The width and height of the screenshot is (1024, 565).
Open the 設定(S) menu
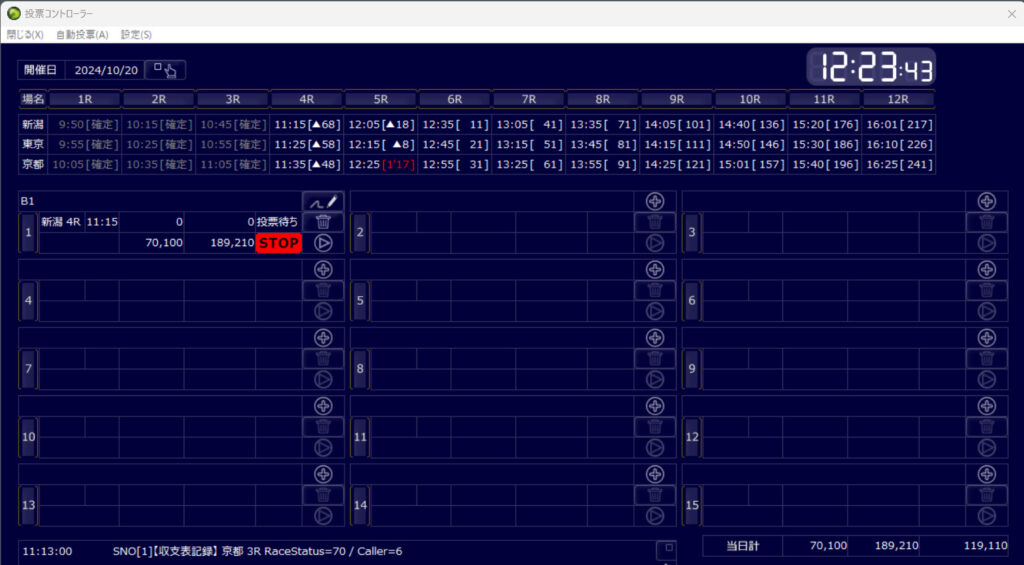tap(136, 34)
